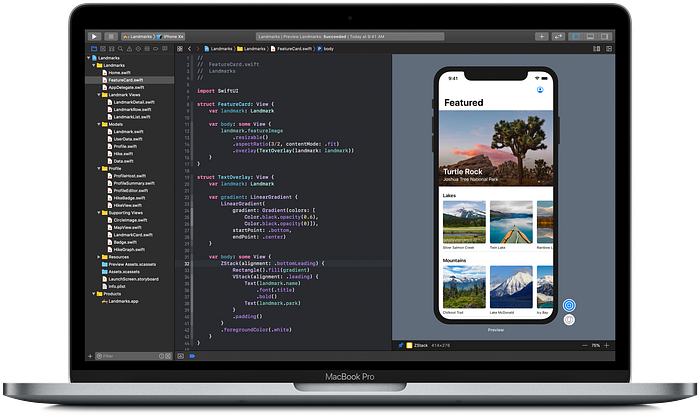
Task: Open the Find navigator magnifier icon
Action: 121,49
